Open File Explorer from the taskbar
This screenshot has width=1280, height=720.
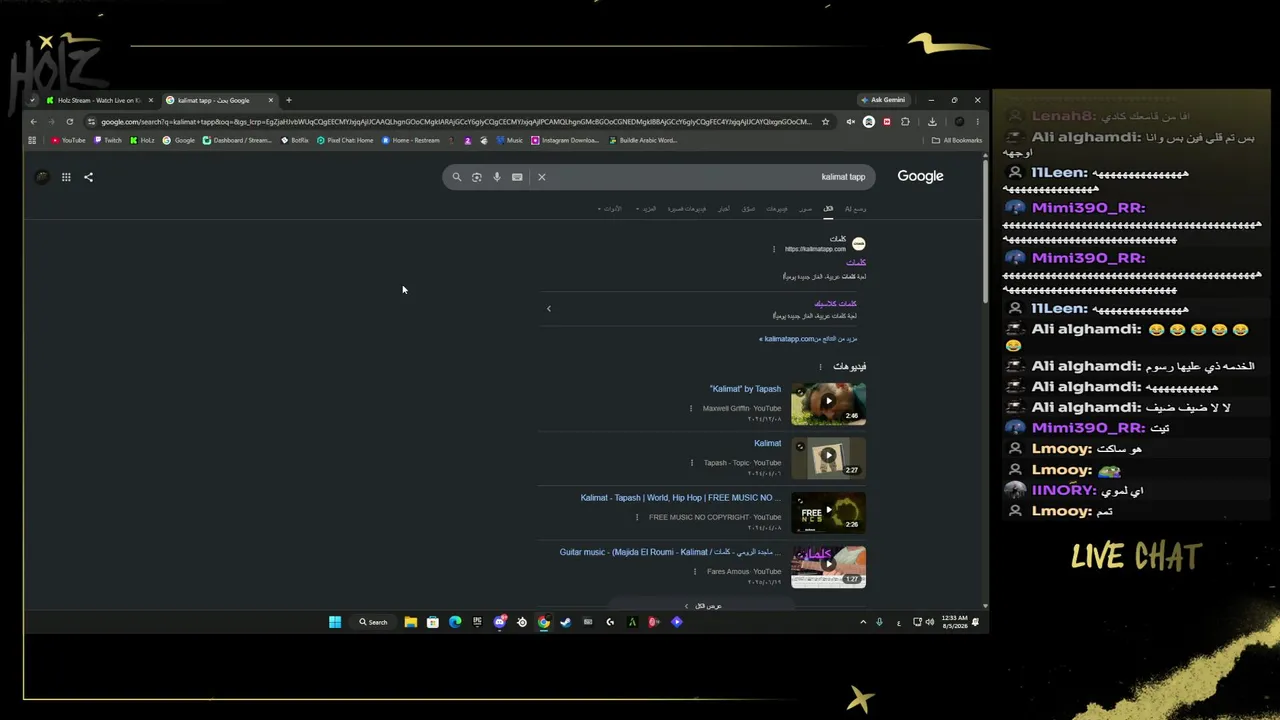pyautogui.click(x=410, y=622)
